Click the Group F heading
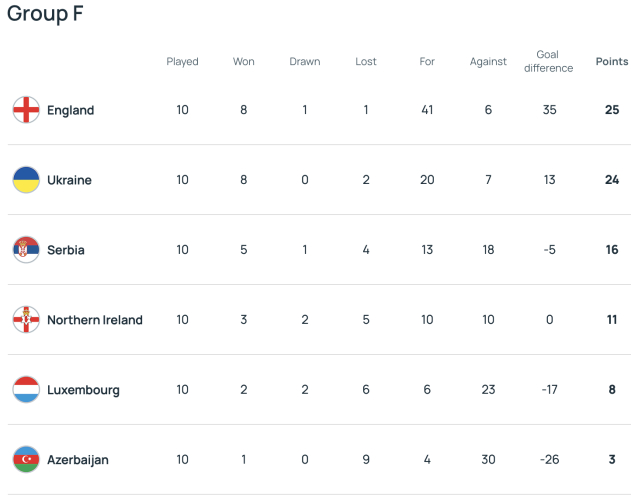This screenshot has width=631, height=500. tap(45, 13)
